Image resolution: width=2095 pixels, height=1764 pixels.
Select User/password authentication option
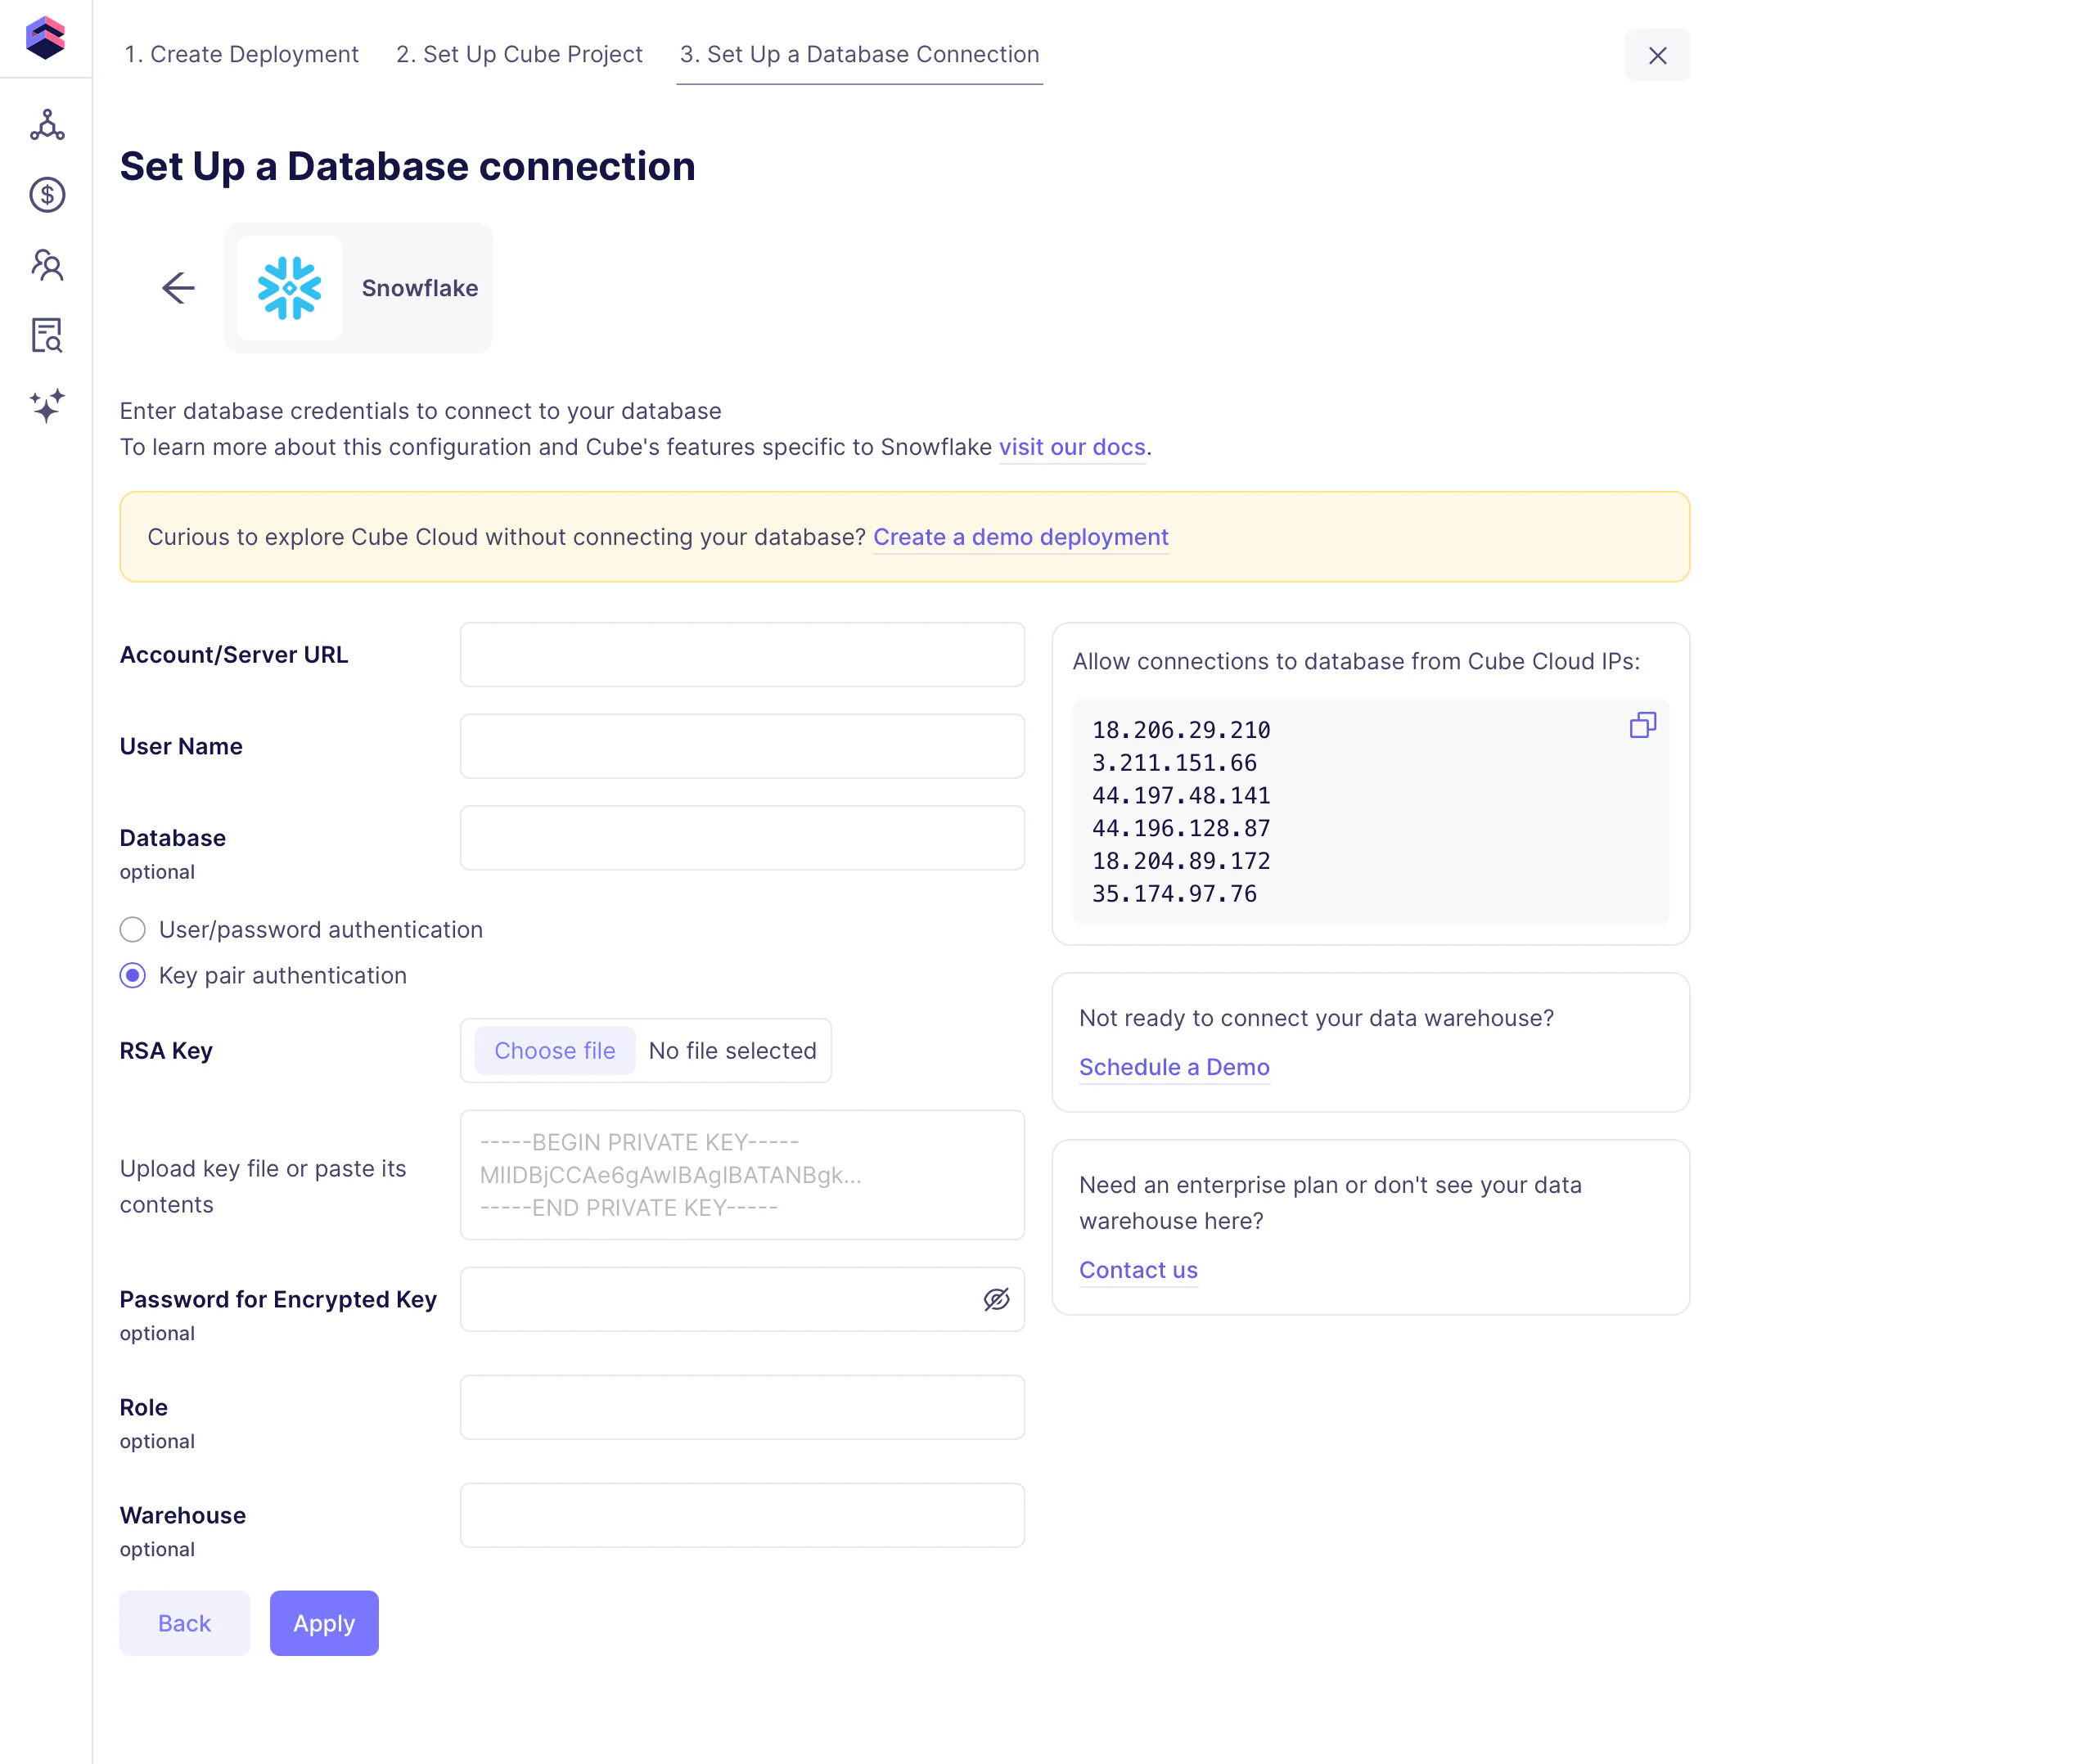(x=133, y=930)
